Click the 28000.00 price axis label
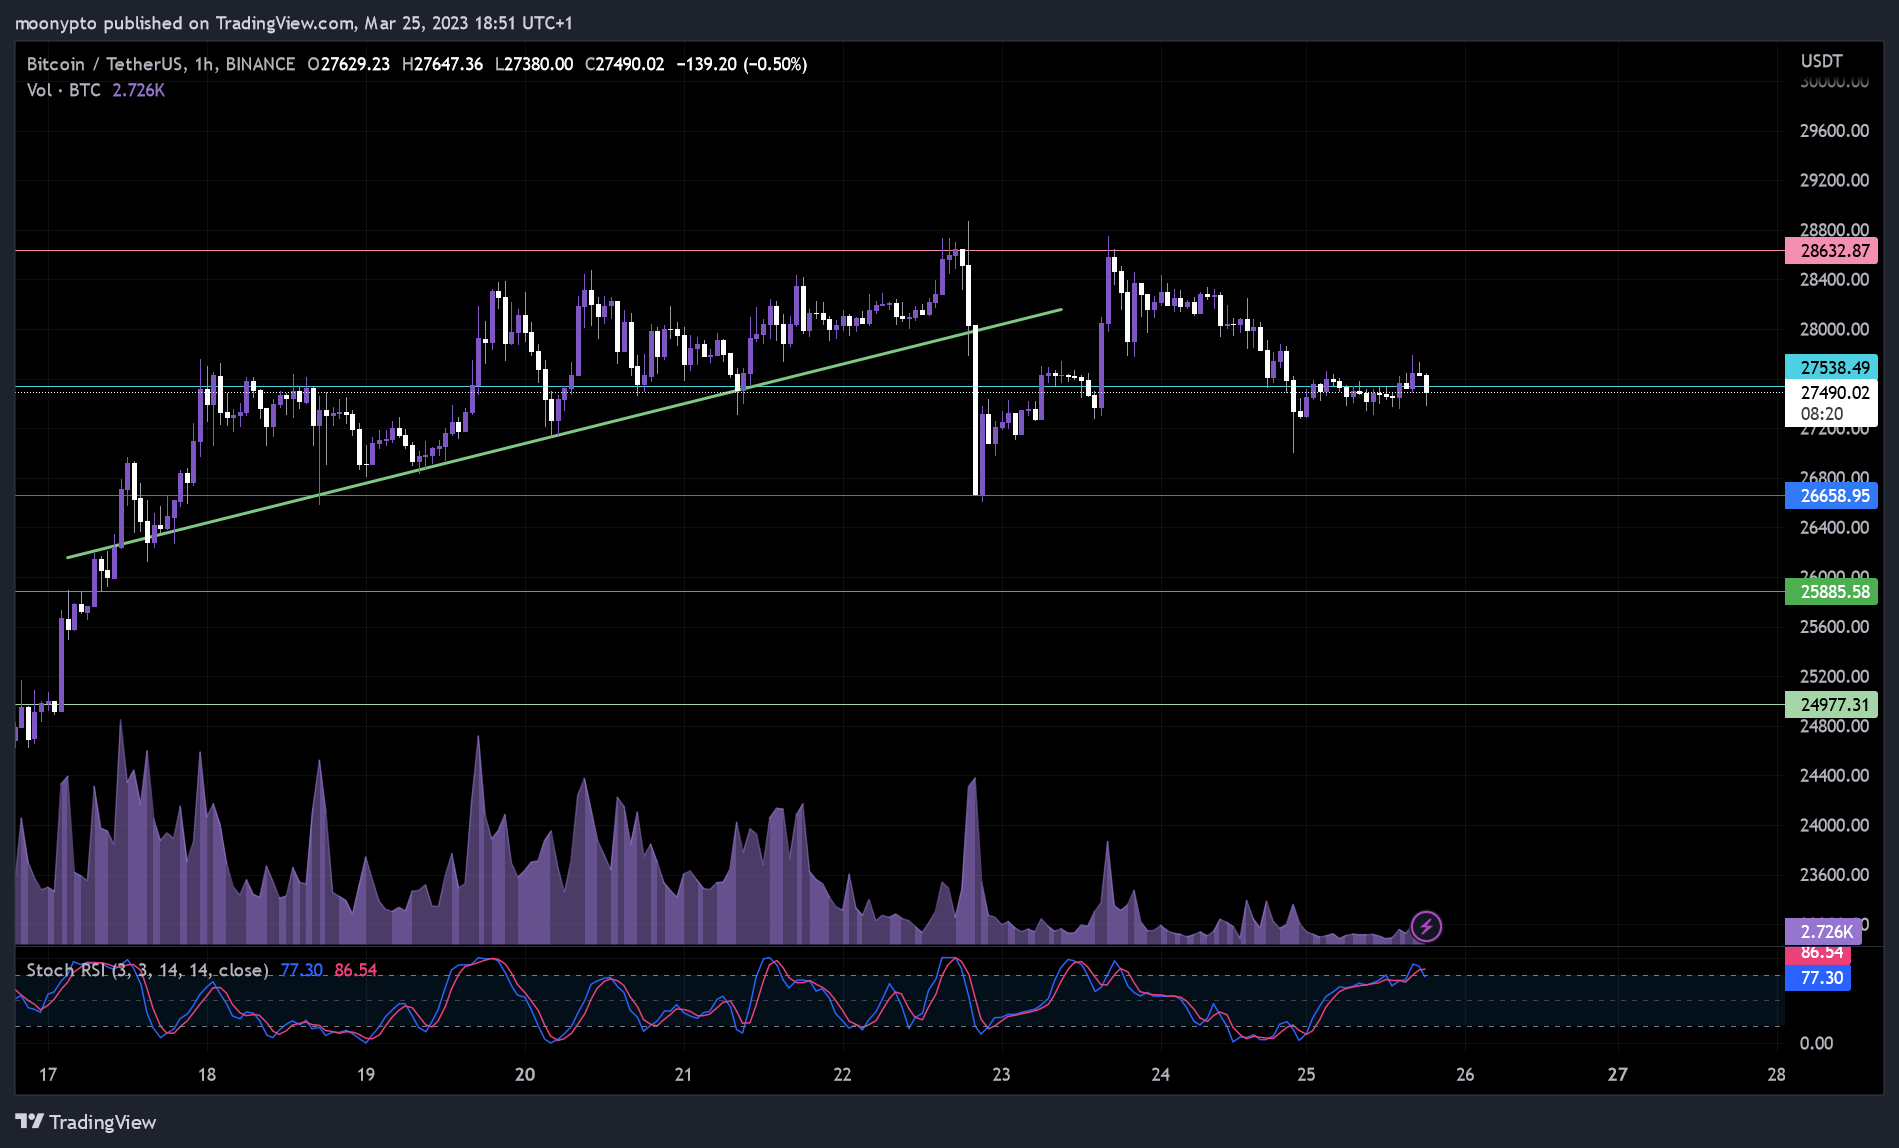The height and width of the screenshot is (1148, 1899). tap(1834, 329)
